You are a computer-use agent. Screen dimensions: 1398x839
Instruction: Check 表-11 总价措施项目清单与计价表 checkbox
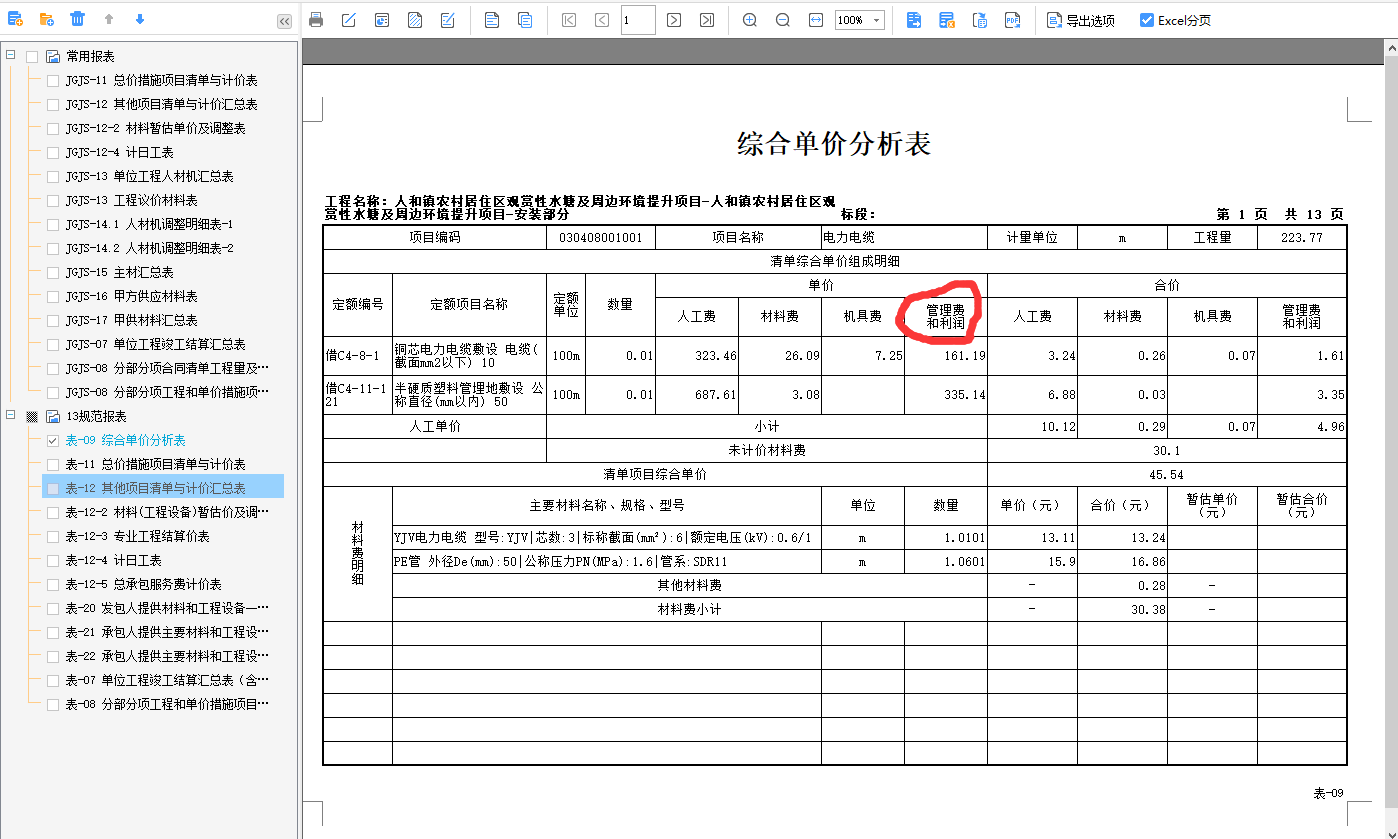[53, 465]
